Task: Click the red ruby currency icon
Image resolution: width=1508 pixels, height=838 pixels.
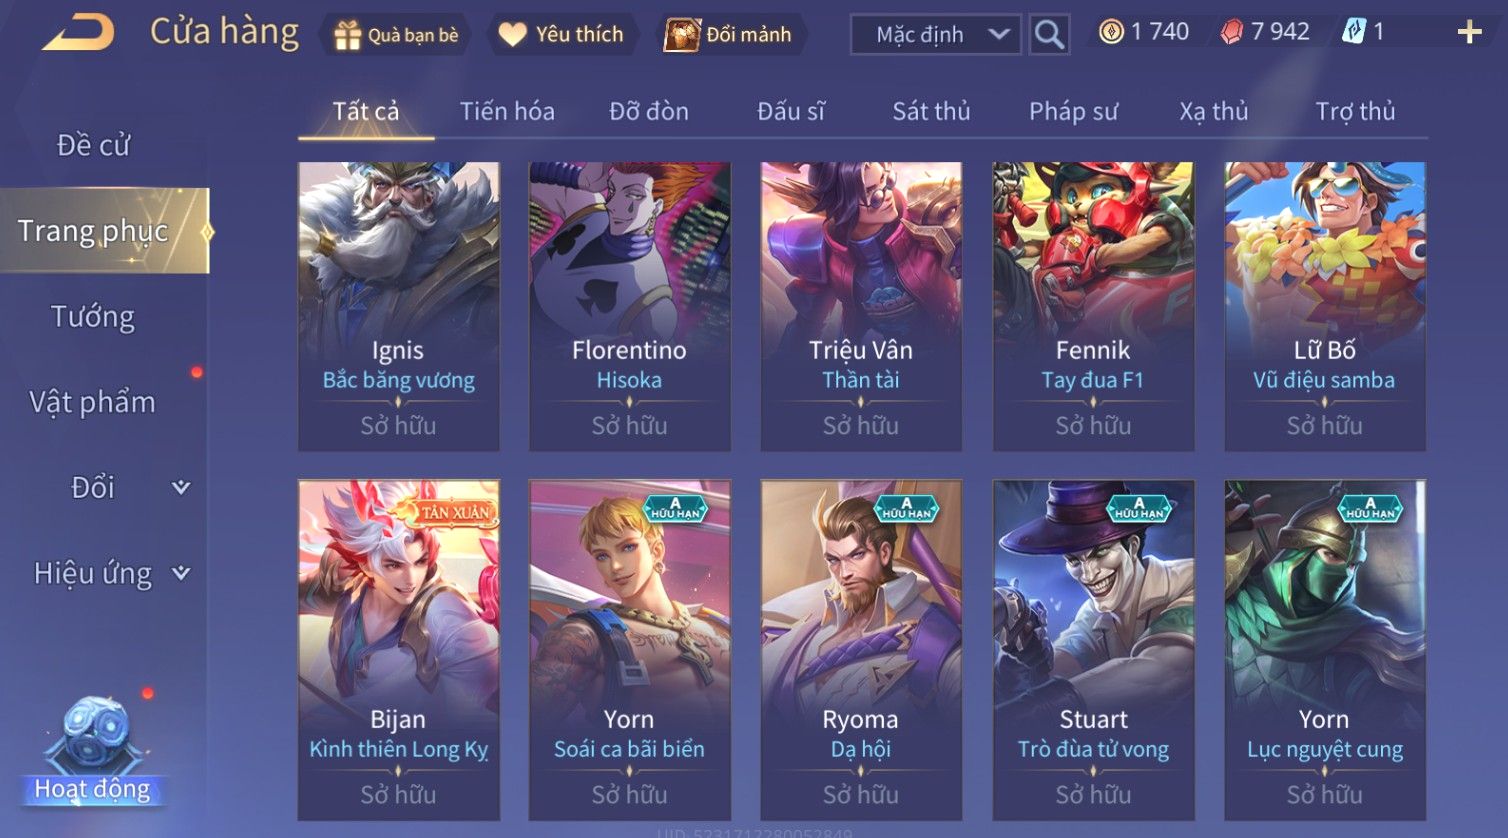Action: (x=1232, y=32)
